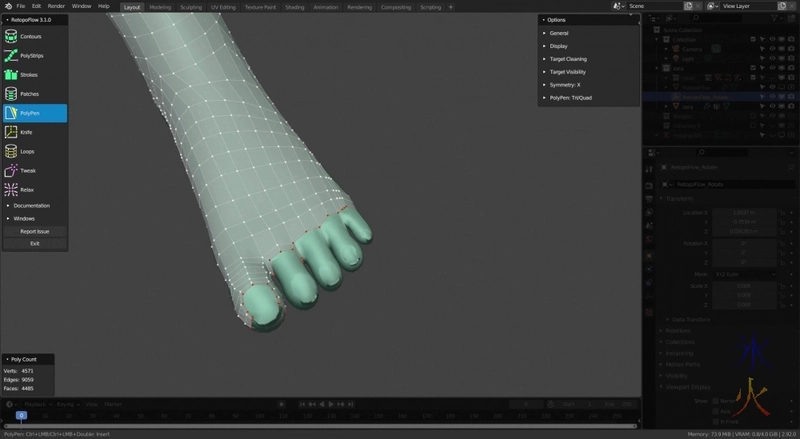Image resolution: width=800 pixels, height=439 pixels.
Task: Hide the Light object with eye icon
Action: click(772, 59)
